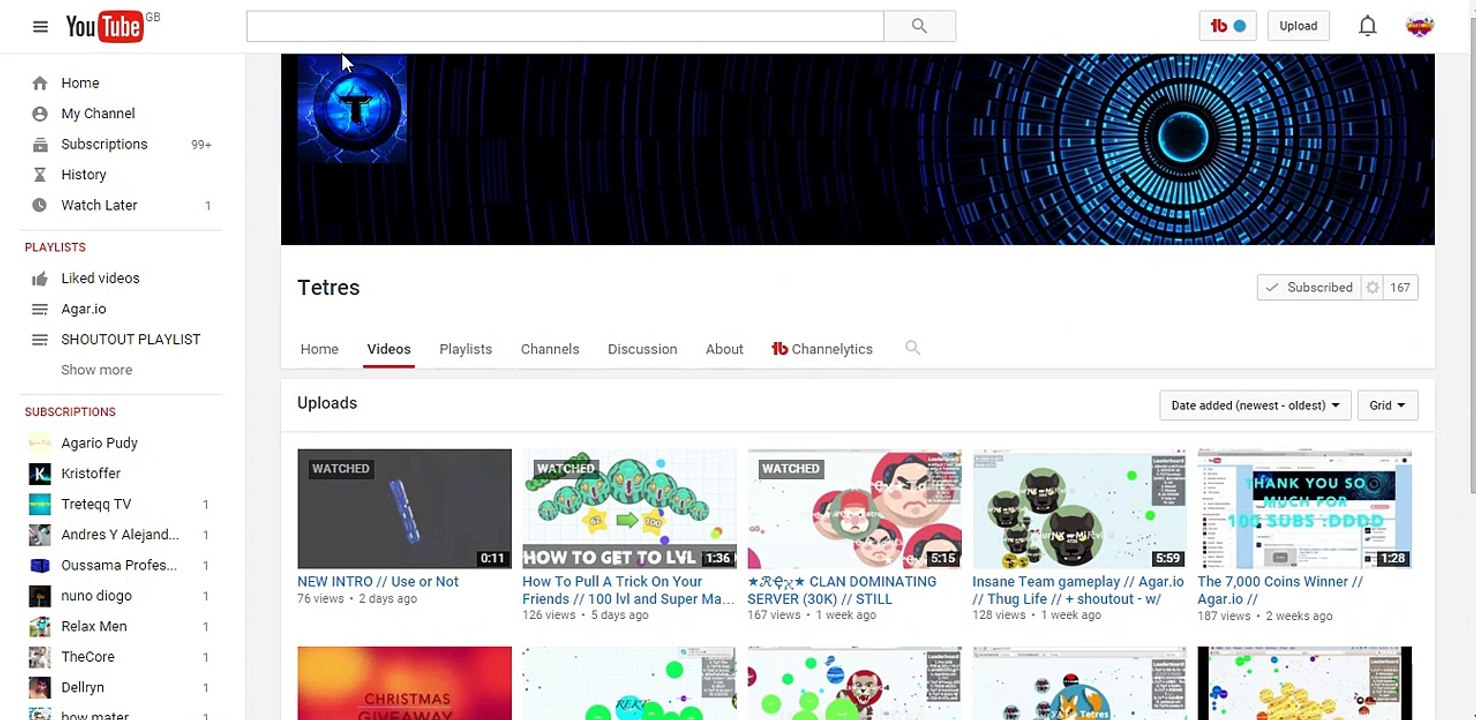The image size is (1476, 720).
Task: Click the Uploads section heading
Action: 327,403
